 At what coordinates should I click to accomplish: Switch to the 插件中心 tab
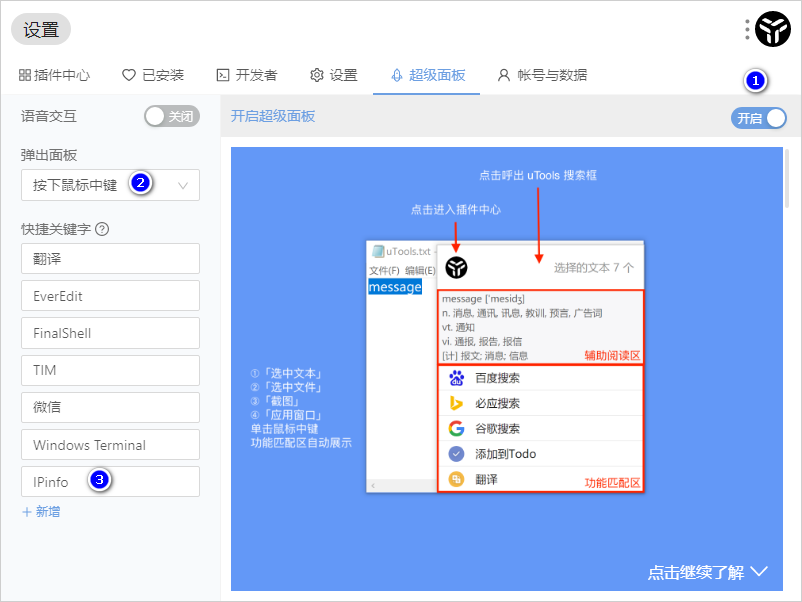pos(54,75)
